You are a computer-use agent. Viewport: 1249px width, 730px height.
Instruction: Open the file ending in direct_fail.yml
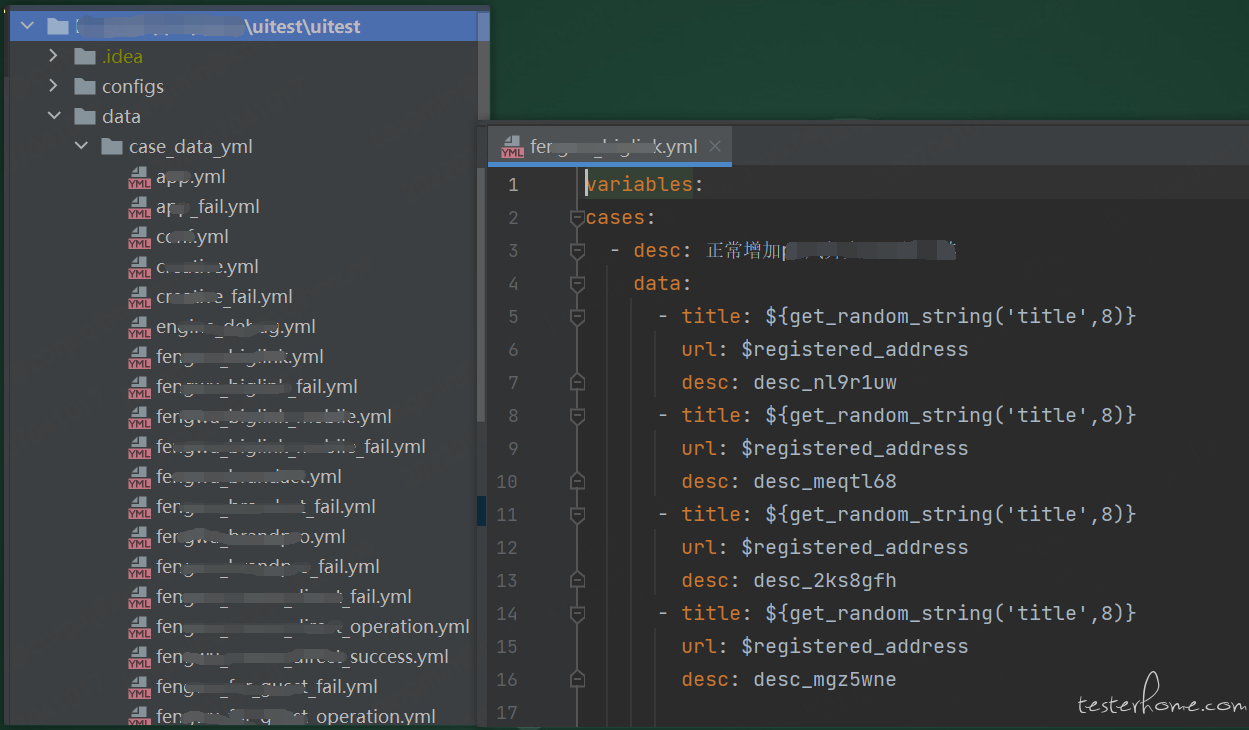(283, 597)
